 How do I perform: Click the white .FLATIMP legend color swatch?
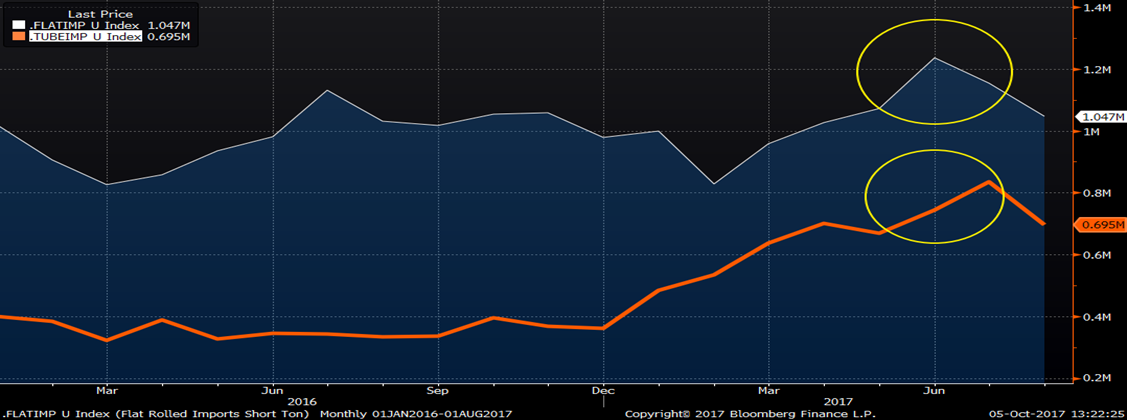coord(18,24)
